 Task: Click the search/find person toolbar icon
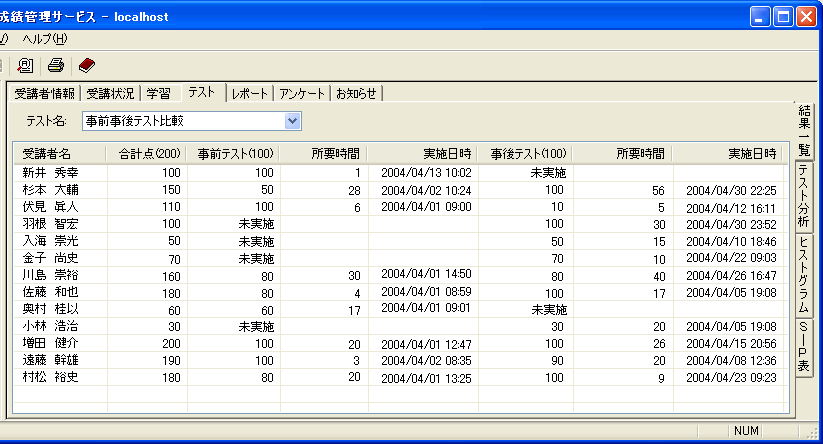[x=25, y=66]
